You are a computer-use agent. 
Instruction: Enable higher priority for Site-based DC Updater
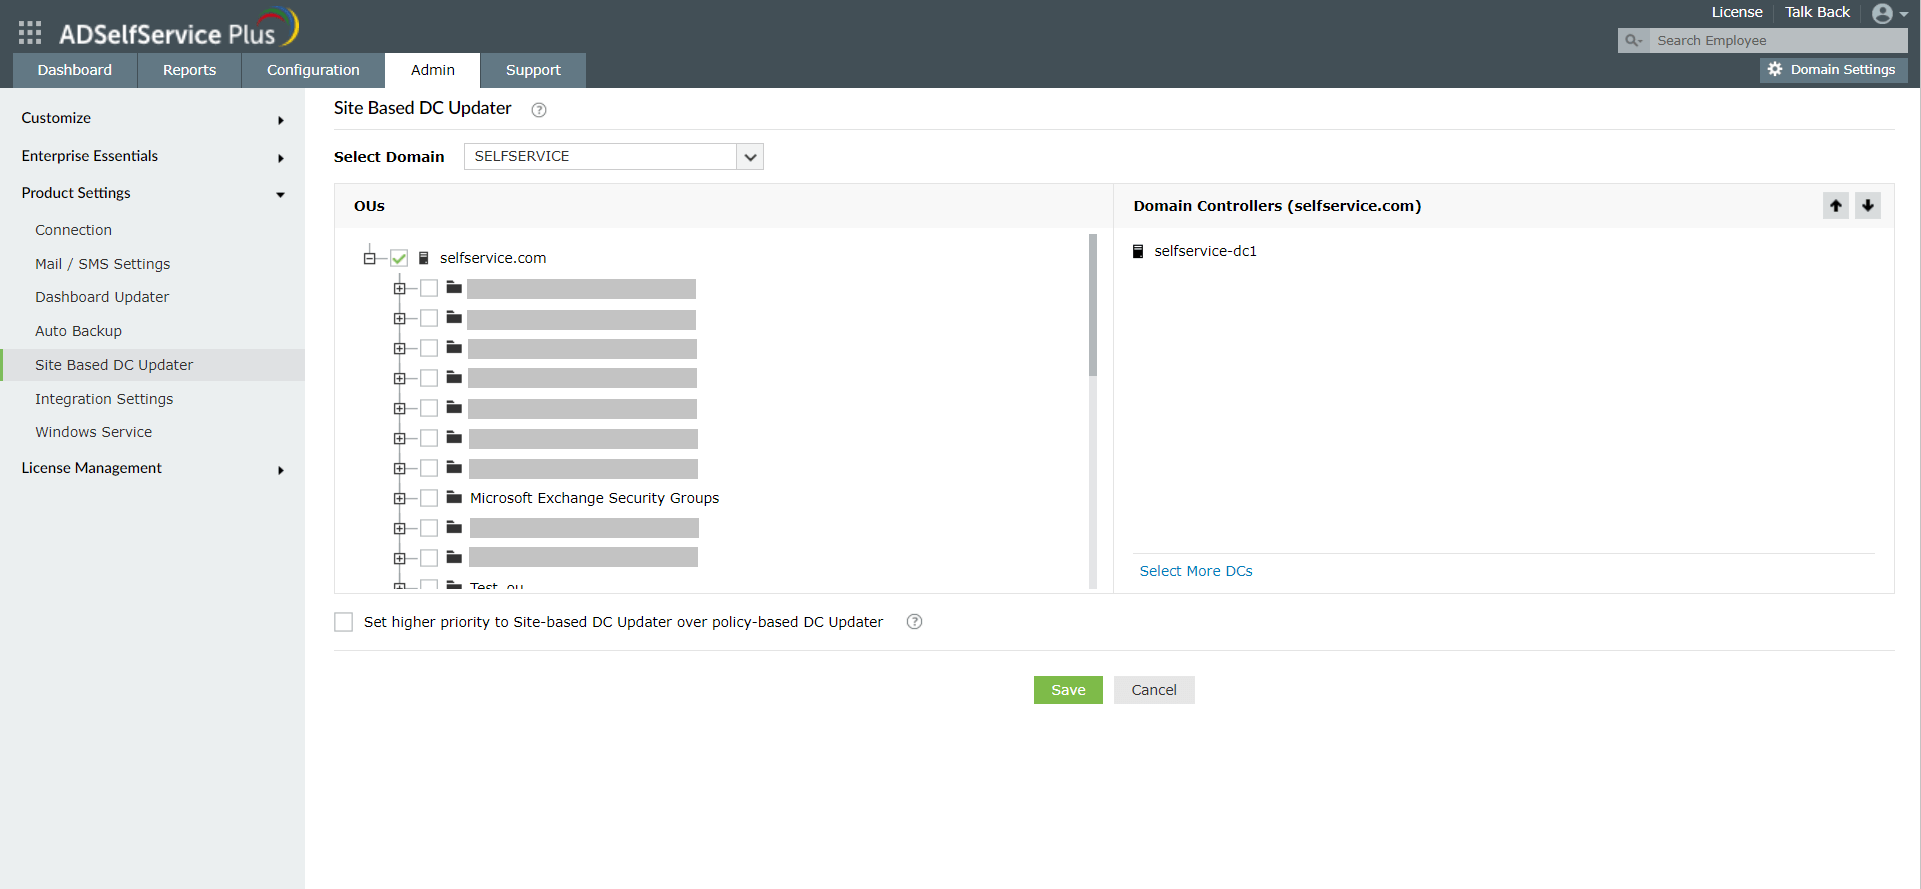click(344, 622)
